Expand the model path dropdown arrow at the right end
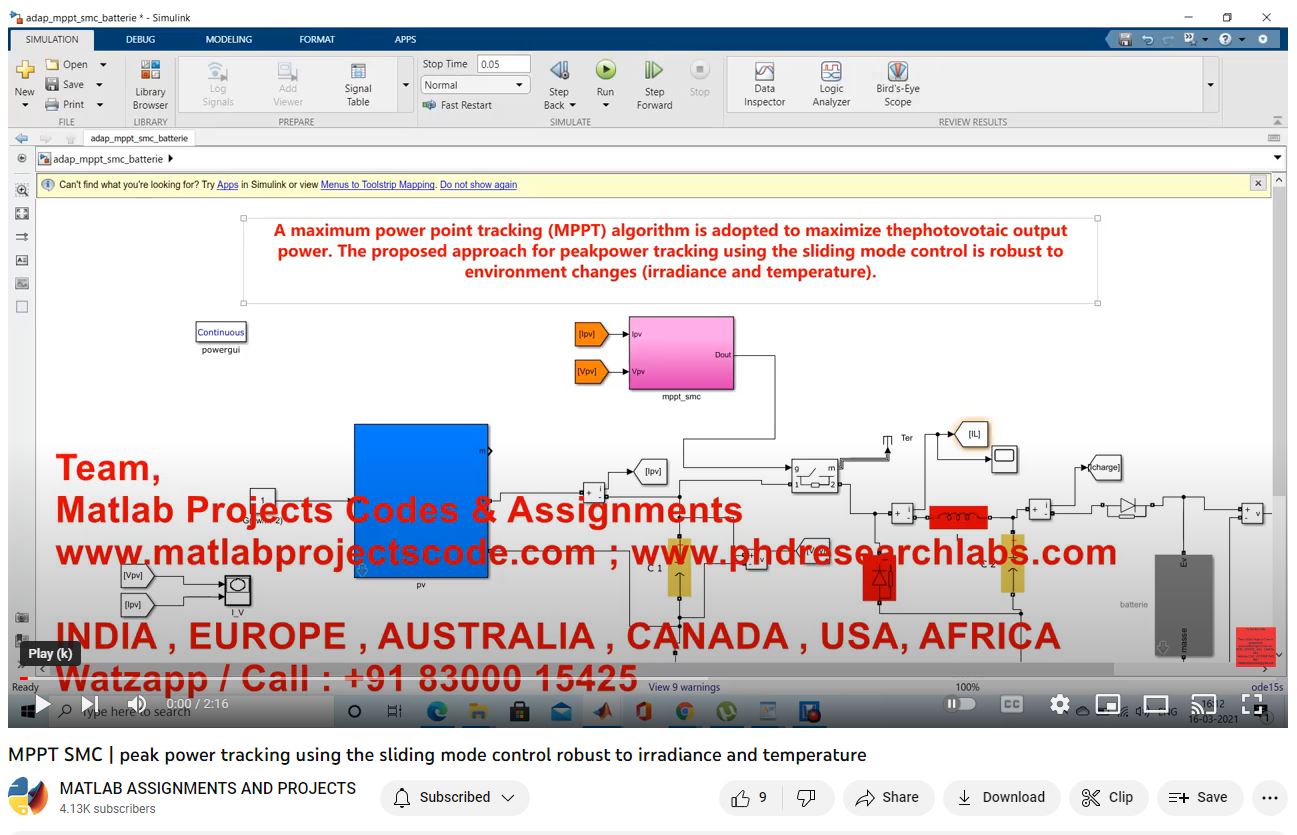Image resolution: width=1297 pixels, height=835 pixels. 1277,158
